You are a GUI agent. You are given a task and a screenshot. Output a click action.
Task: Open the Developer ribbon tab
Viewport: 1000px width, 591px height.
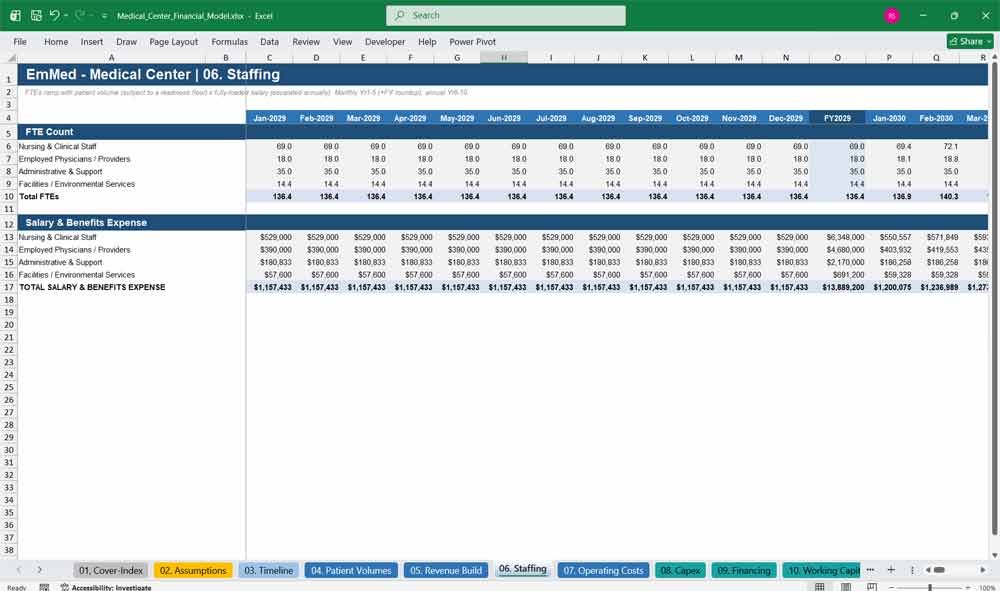pyautogui.click(x=385, y=41)
